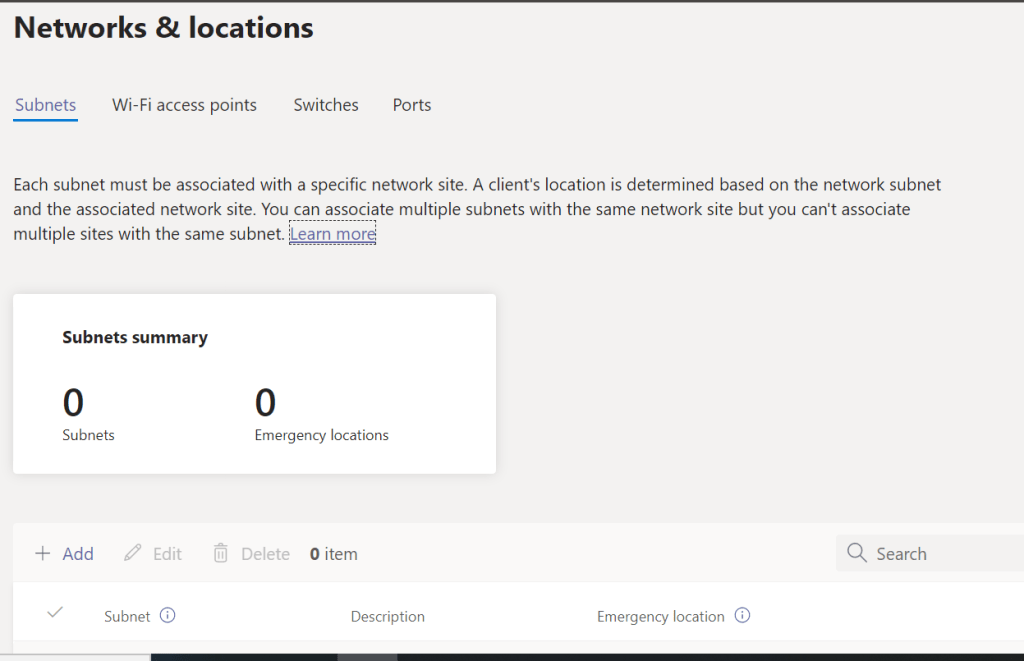Click the Description column header
This screenshot has height=661, width=1024.
pos(387,617)
